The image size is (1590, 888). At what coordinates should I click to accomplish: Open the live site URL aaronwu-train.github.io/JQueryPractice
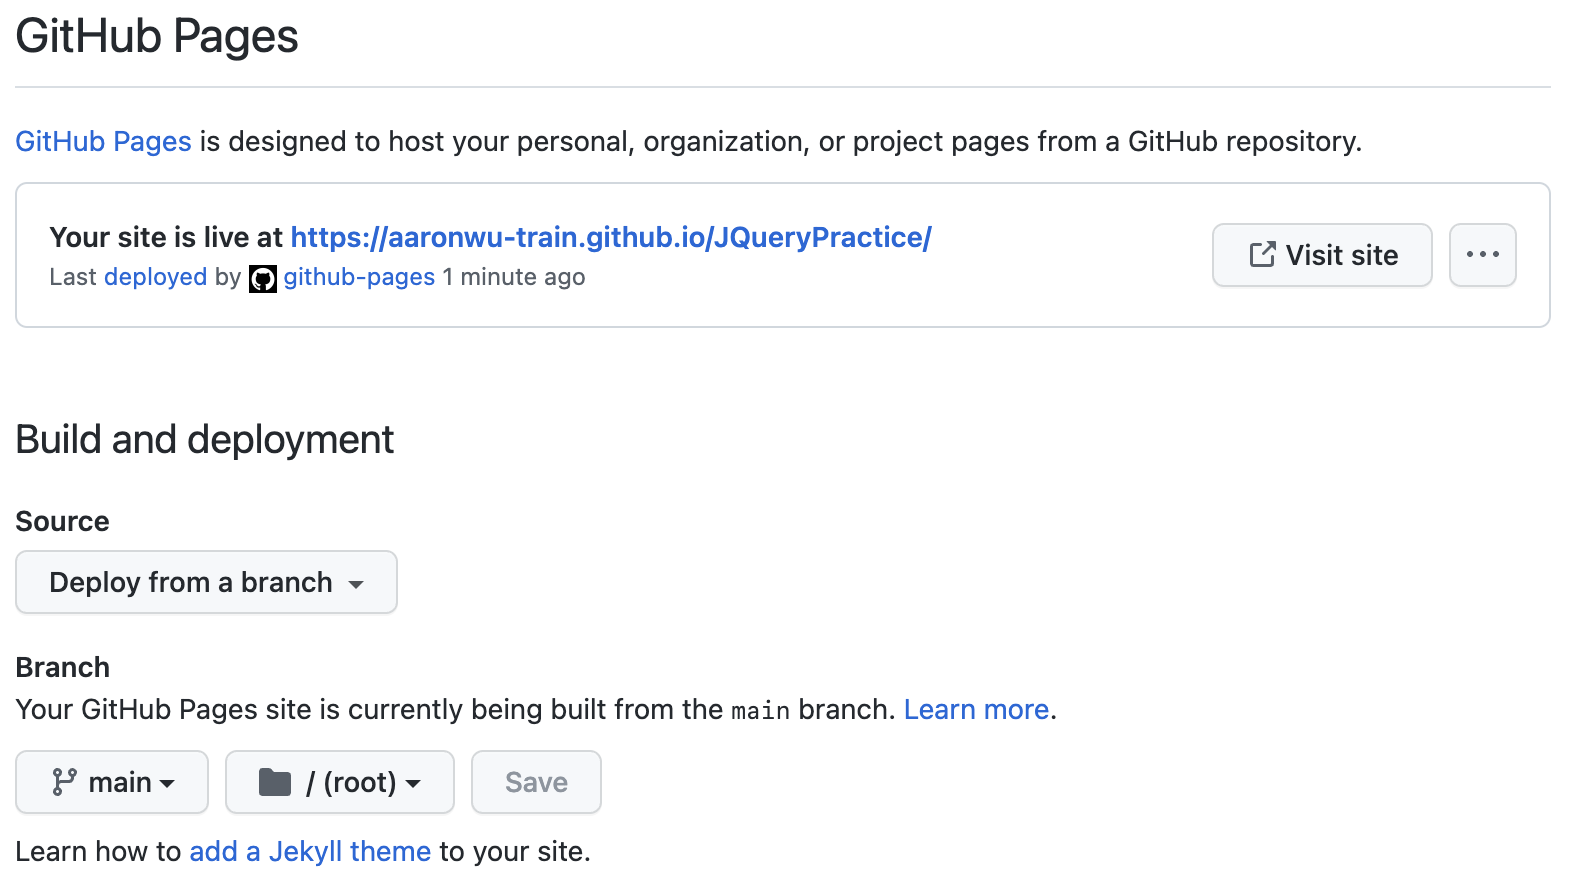click(x=611, y=237)
